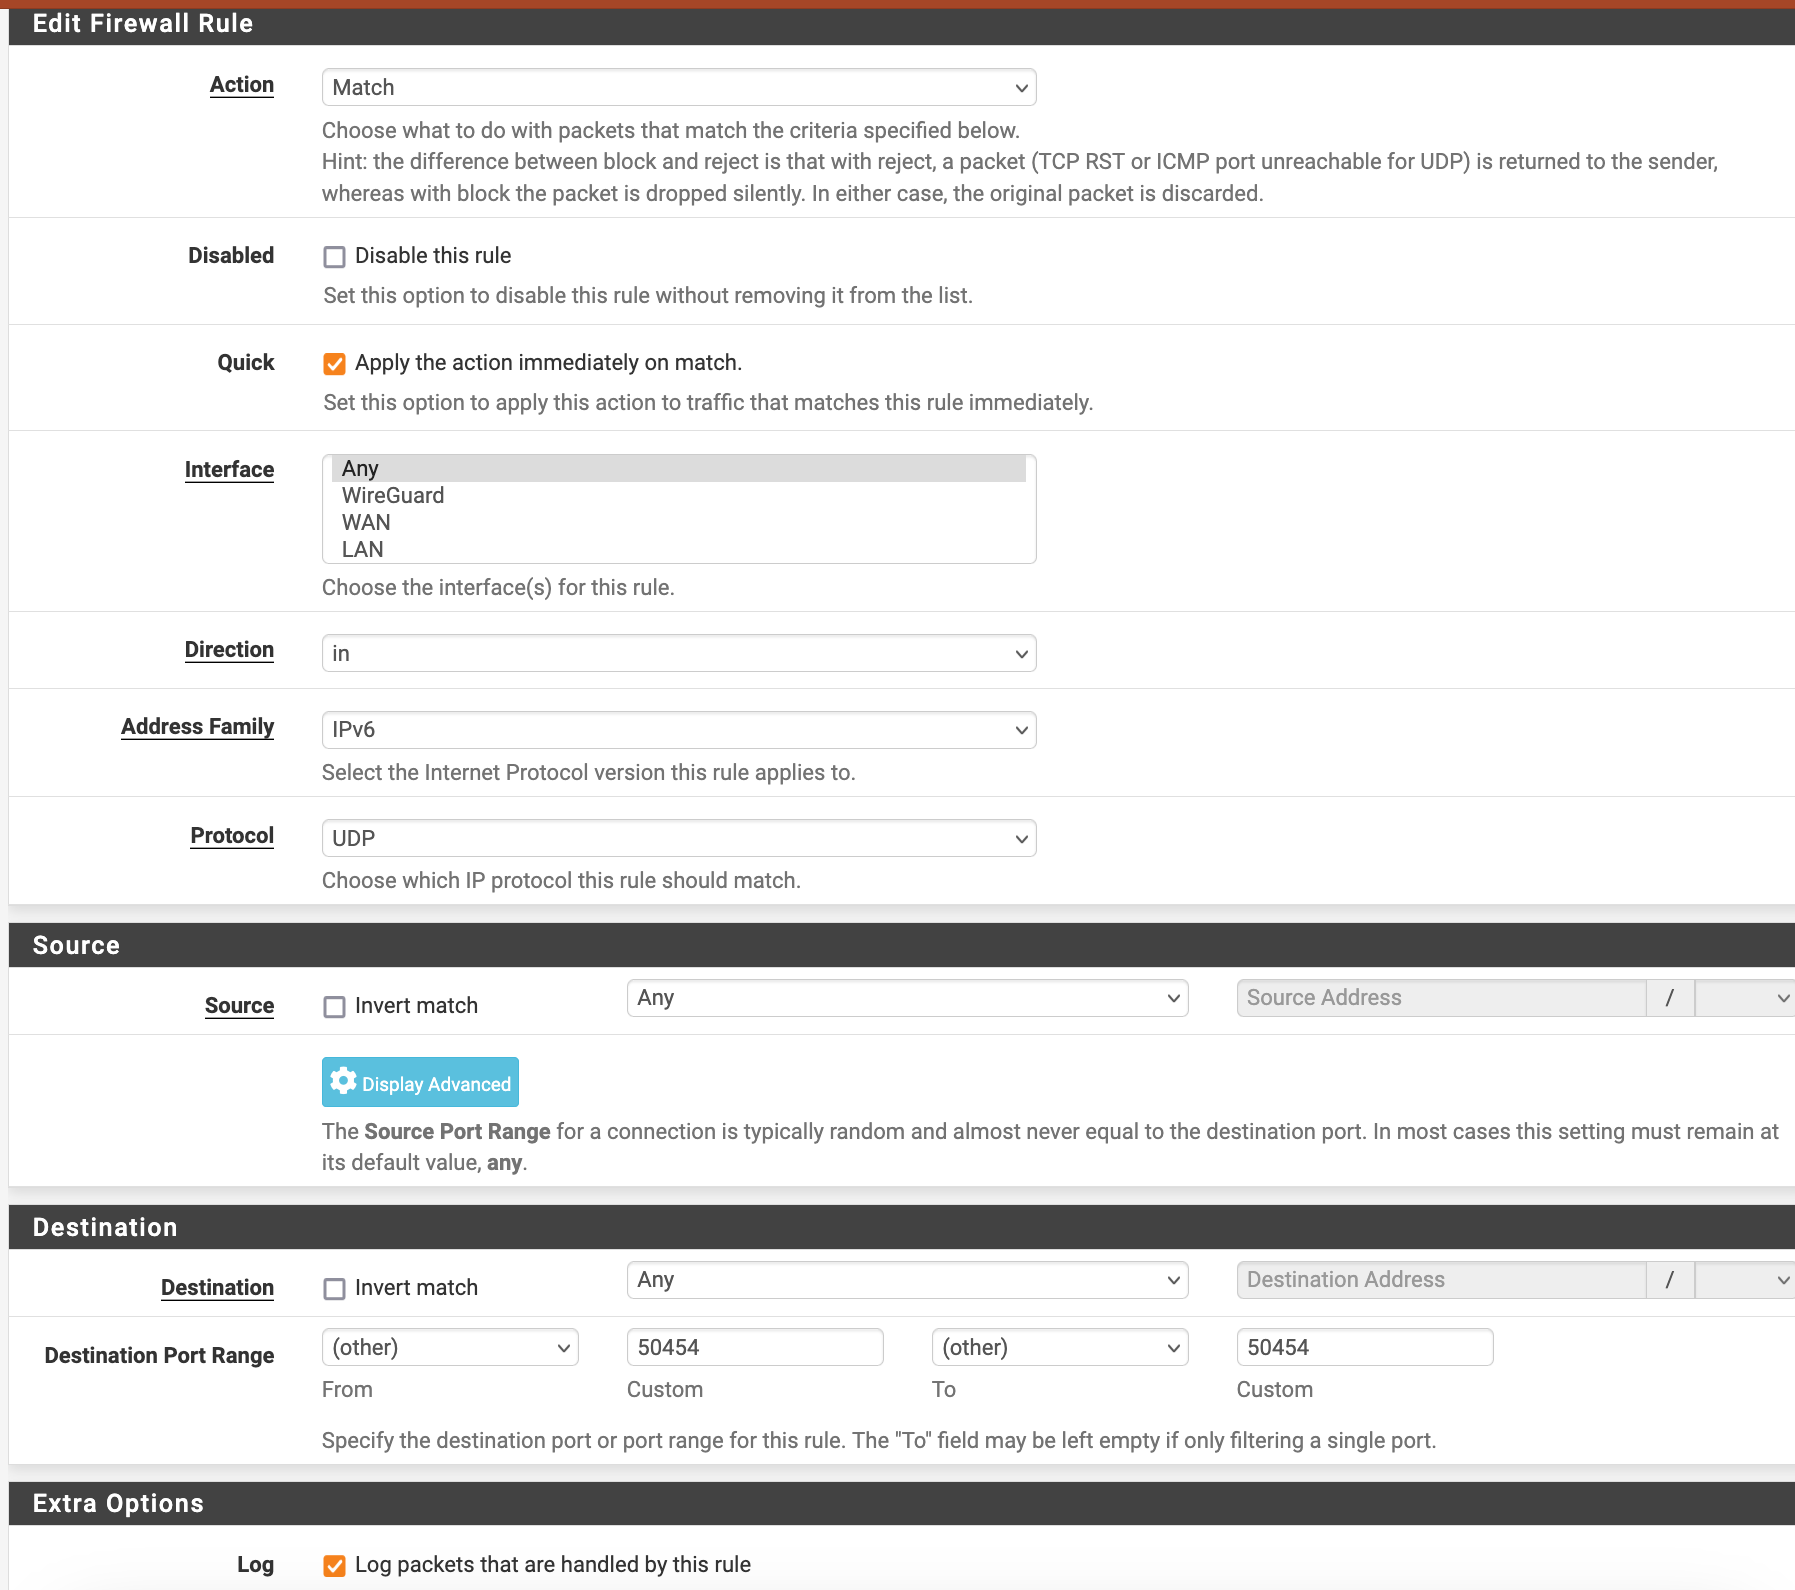Image resolution: width=1795 pixels, height=1590 pixels.
Task: Open the Direction dropdown set to in
Action: 679,653
